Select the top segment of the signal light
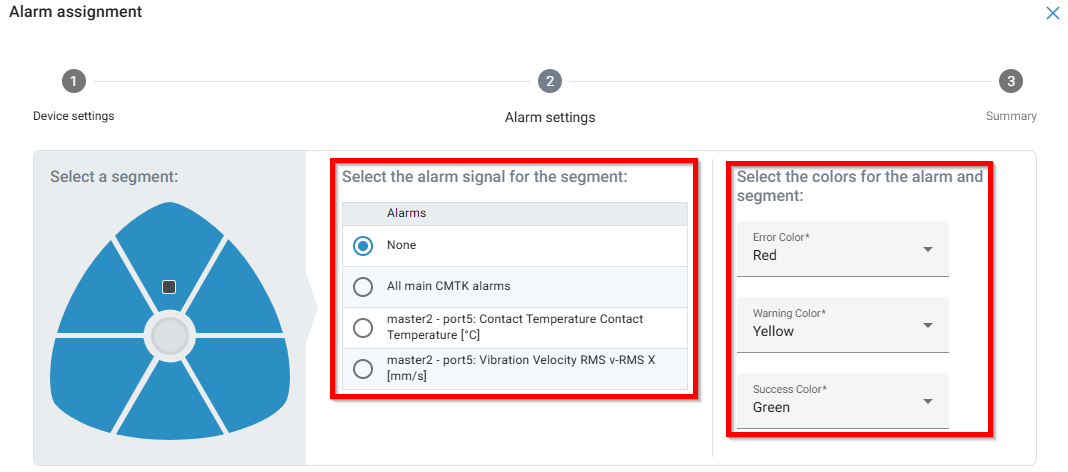The height and width of the screenshot is (472, 1068). click(x=170, y=250)
